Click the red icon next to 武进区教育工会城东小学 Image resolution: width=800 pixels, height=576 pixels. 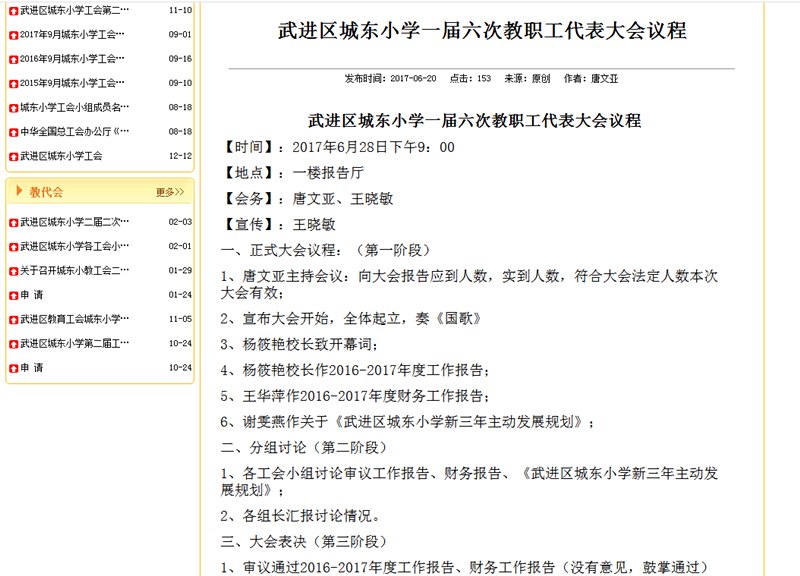pyautogui.click(x=14, y=320)
